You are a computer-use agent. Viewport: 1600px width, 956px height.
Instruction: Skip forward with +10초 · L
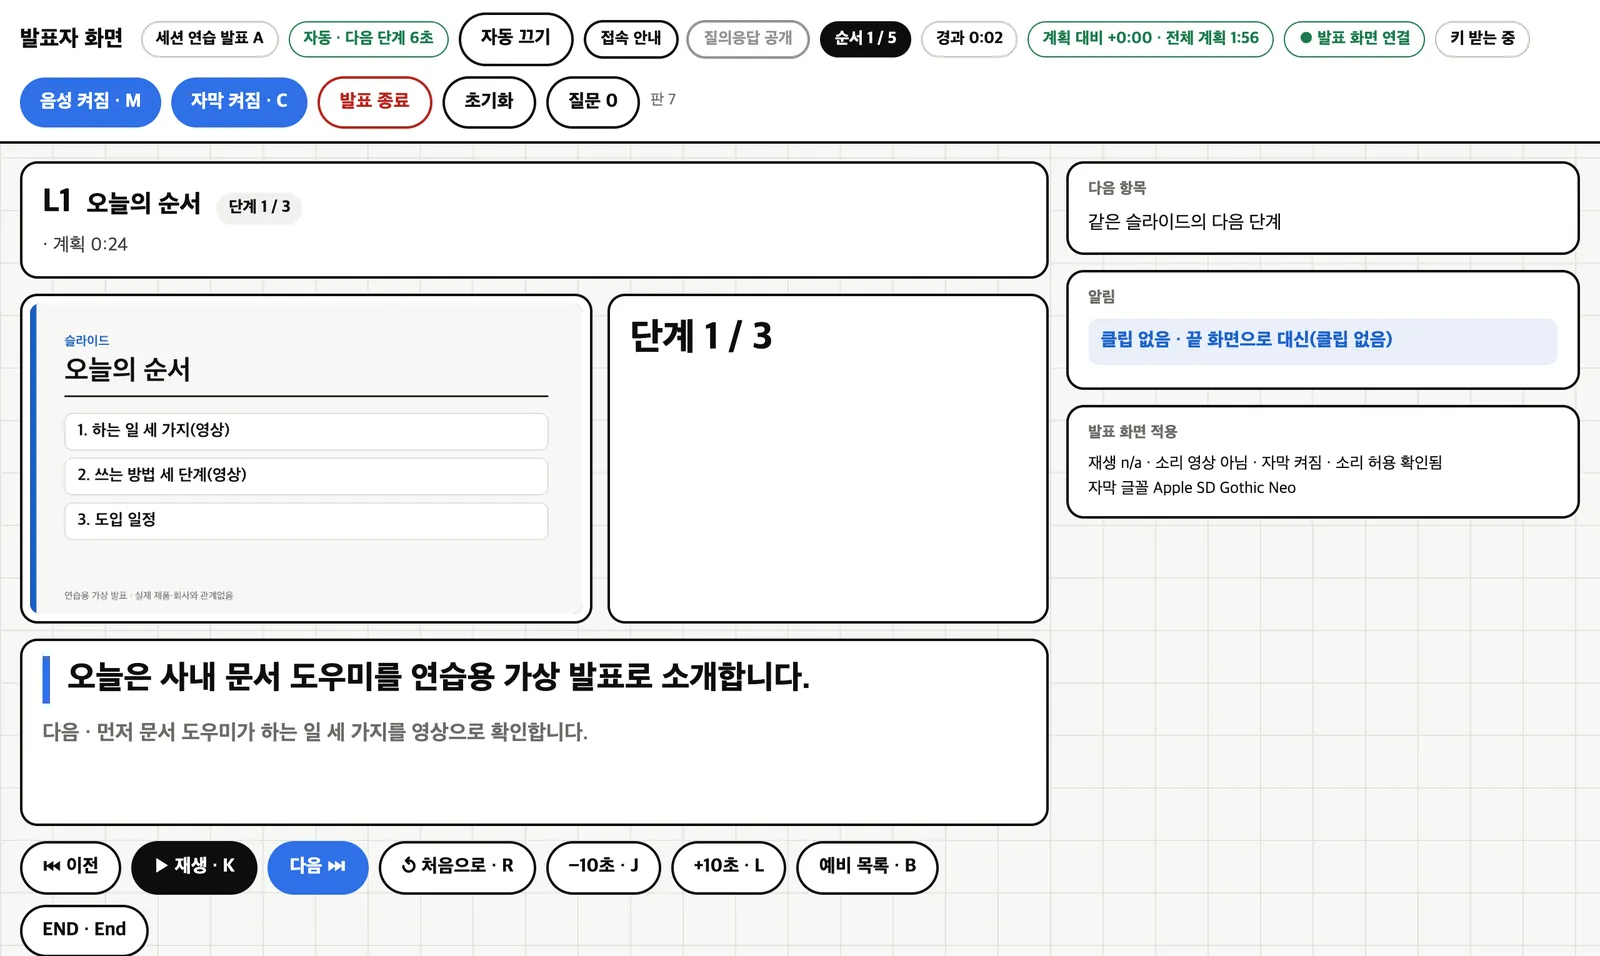[x=728, y=867]
